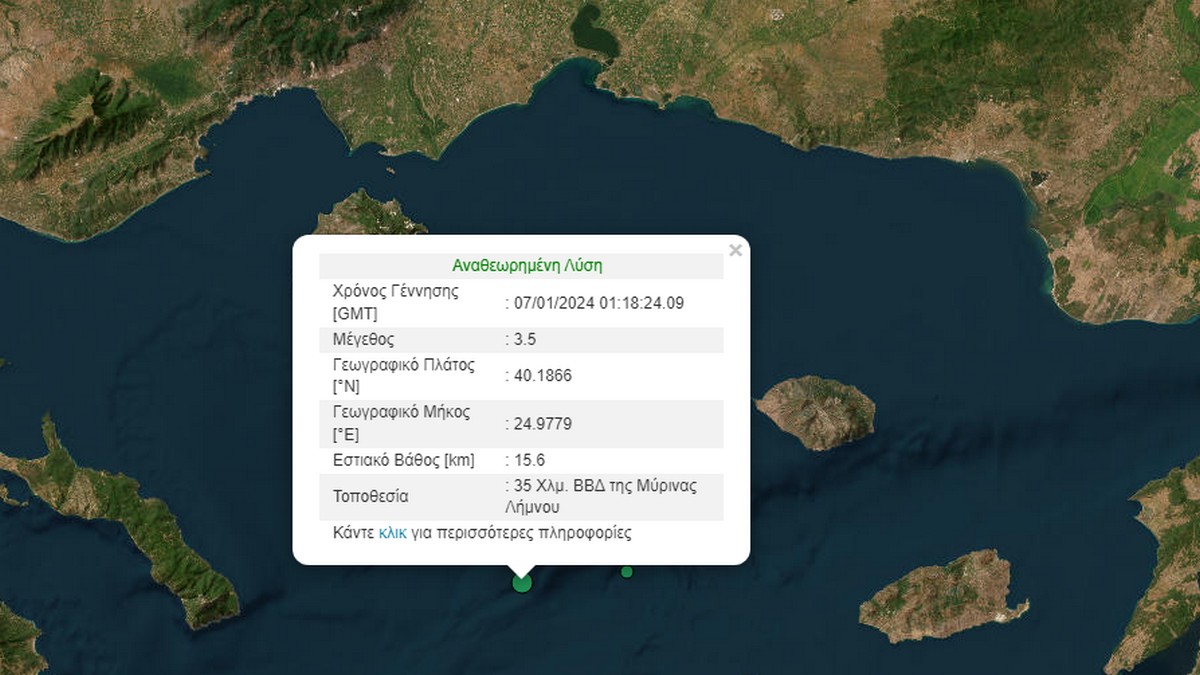Select the longitude value 24.9779
This screenshot has height=675, width=1200.
(542, 423)
